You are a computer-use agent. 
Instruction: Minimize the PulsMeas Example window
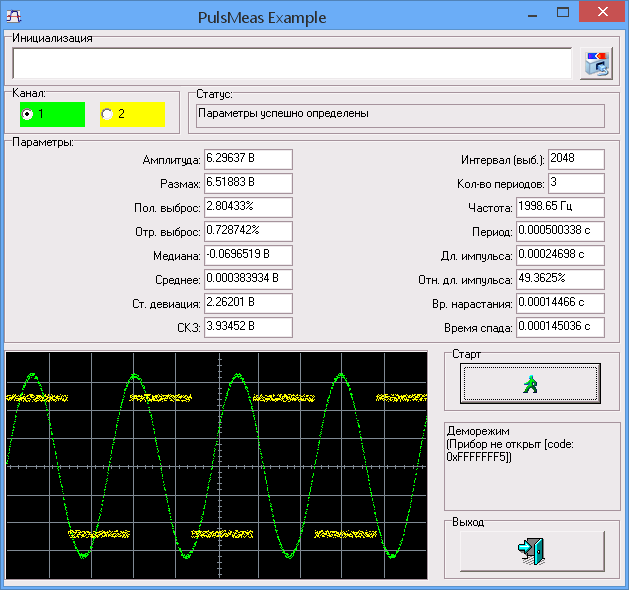click(533, 13)
